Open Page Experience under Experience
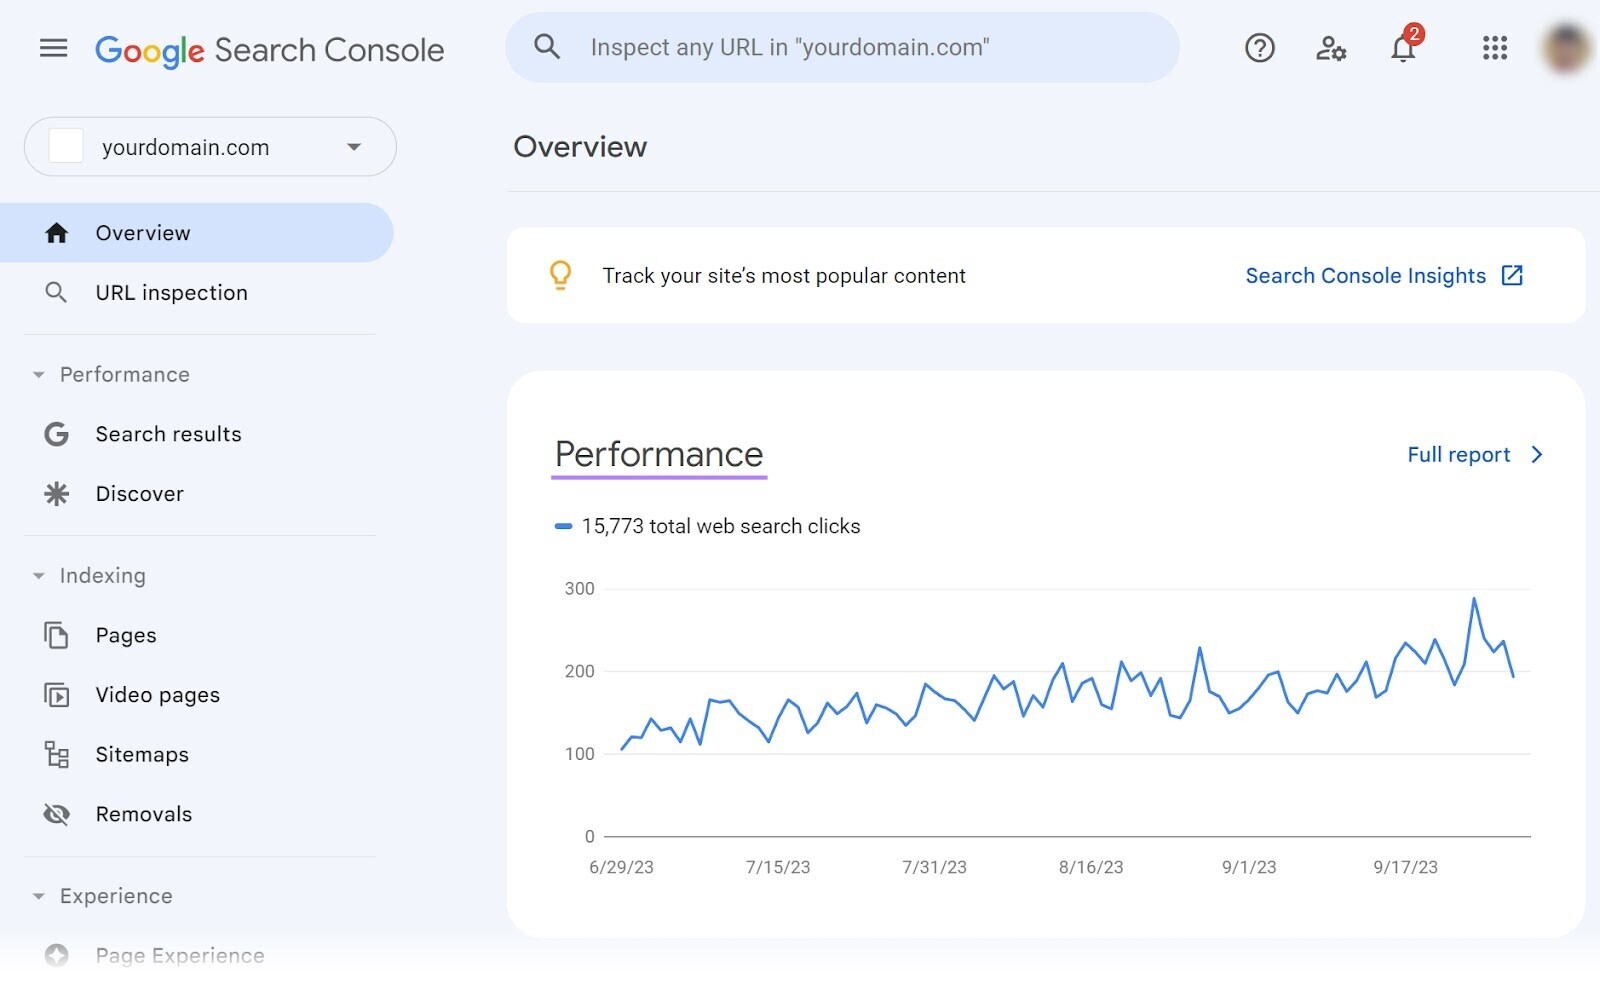The height and width of the screenshot is (985, 1600). (179, 955)
